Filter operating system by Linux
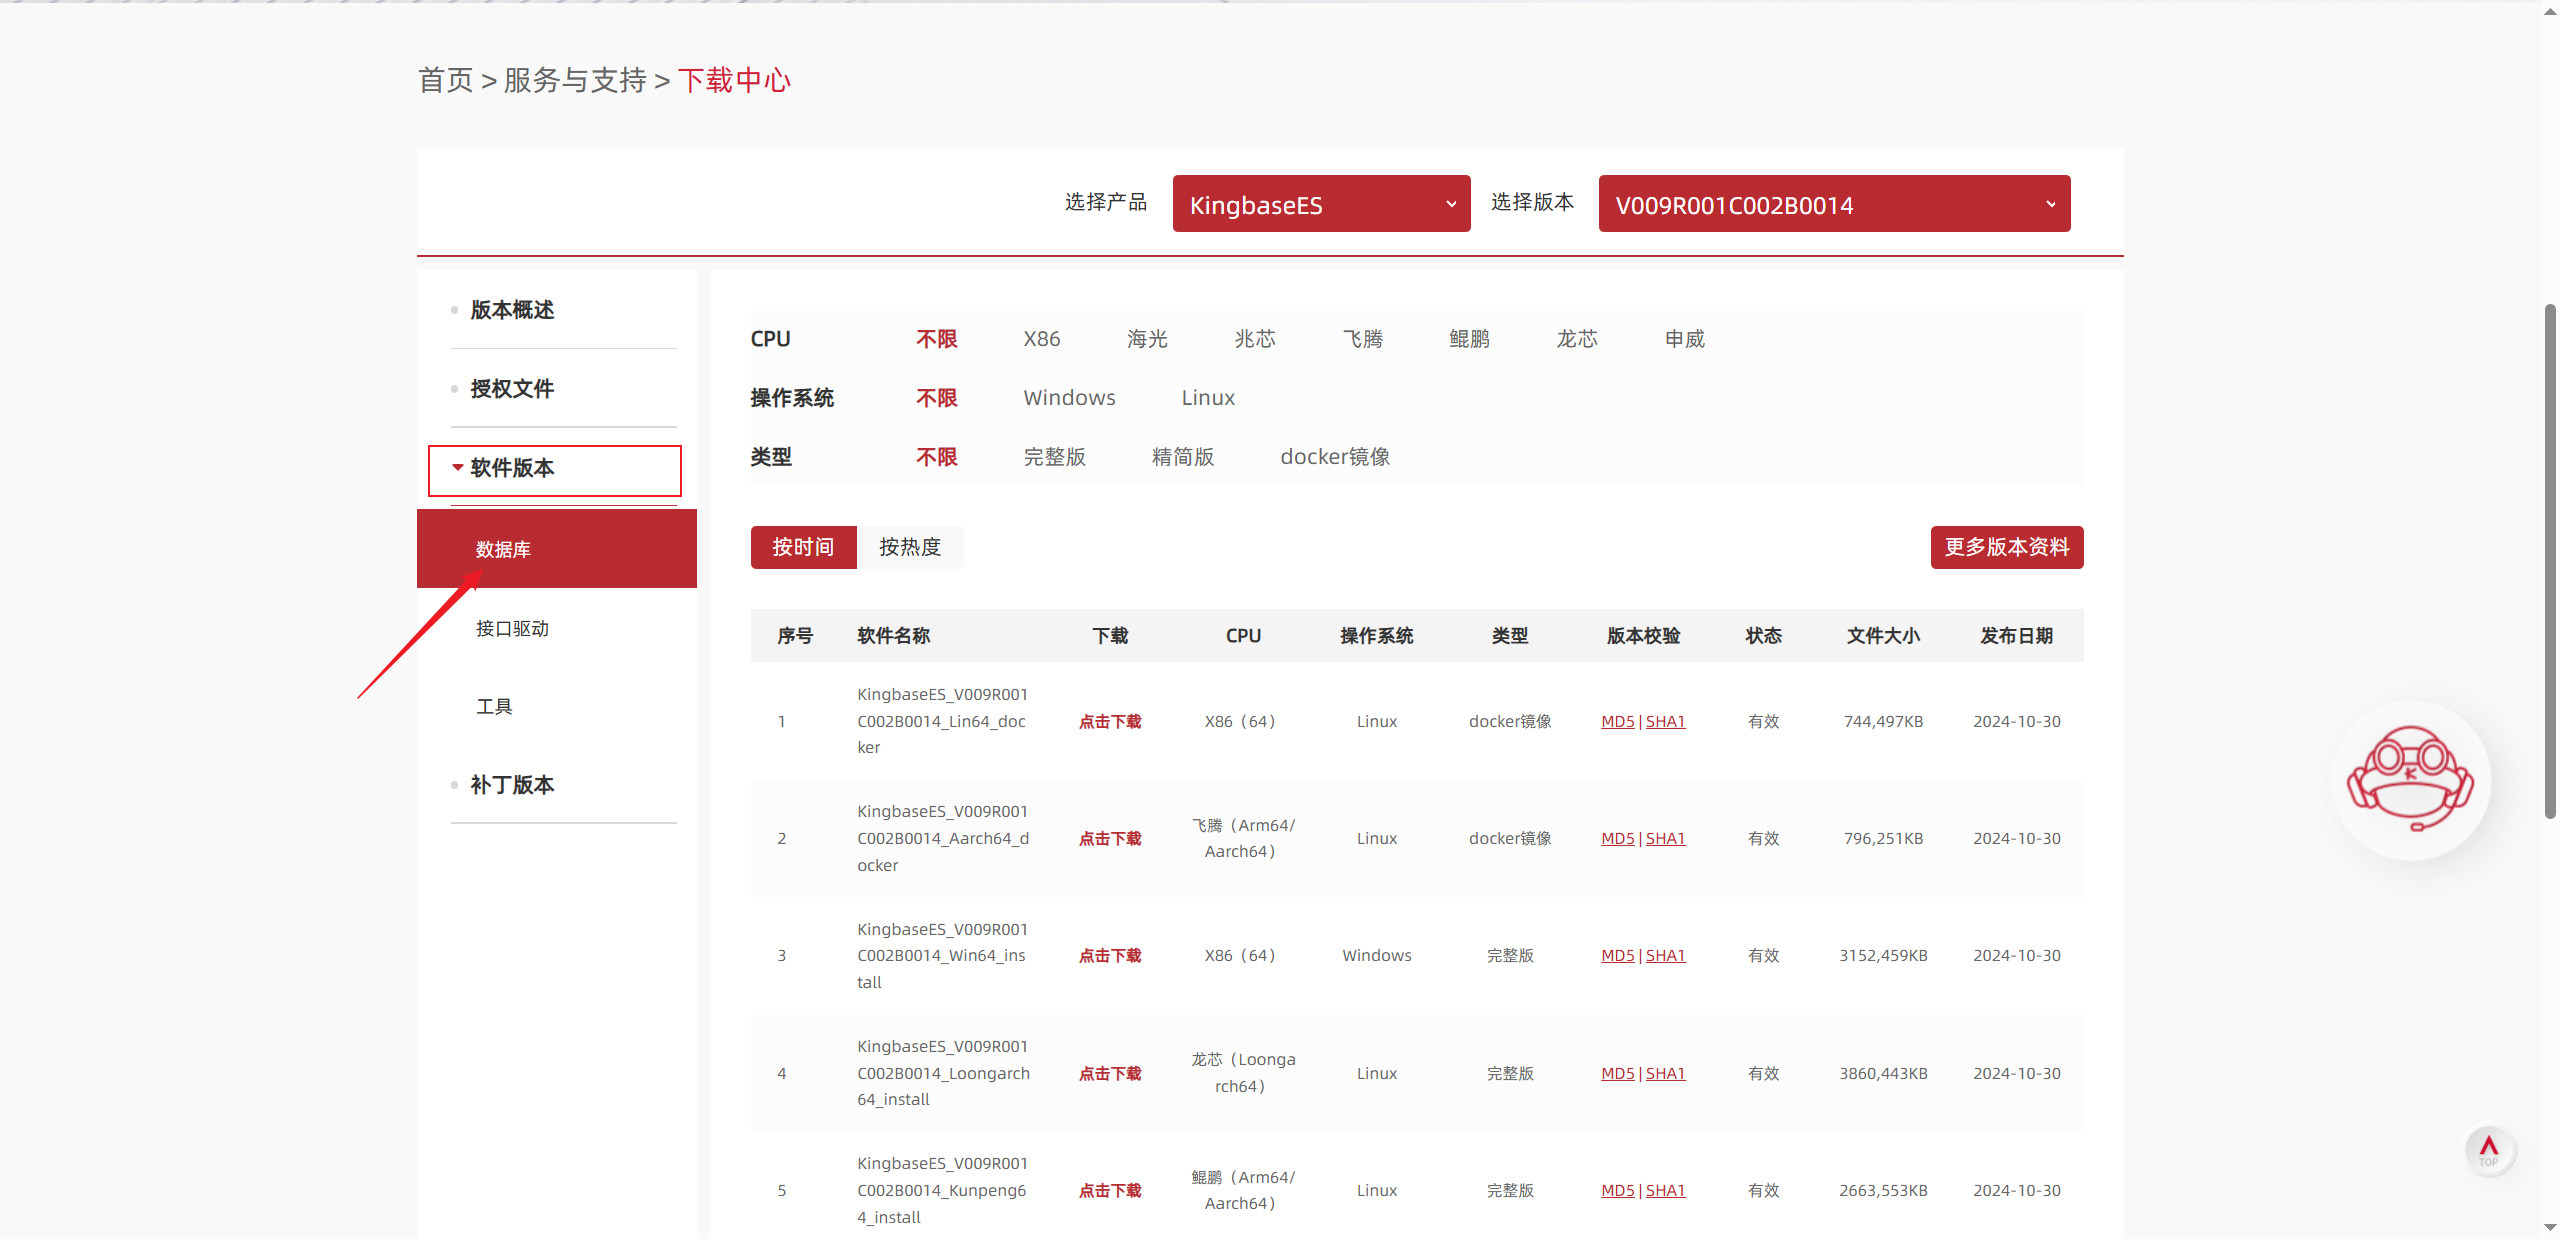Screen dimensions: 2560x1239 (1207, 398)
